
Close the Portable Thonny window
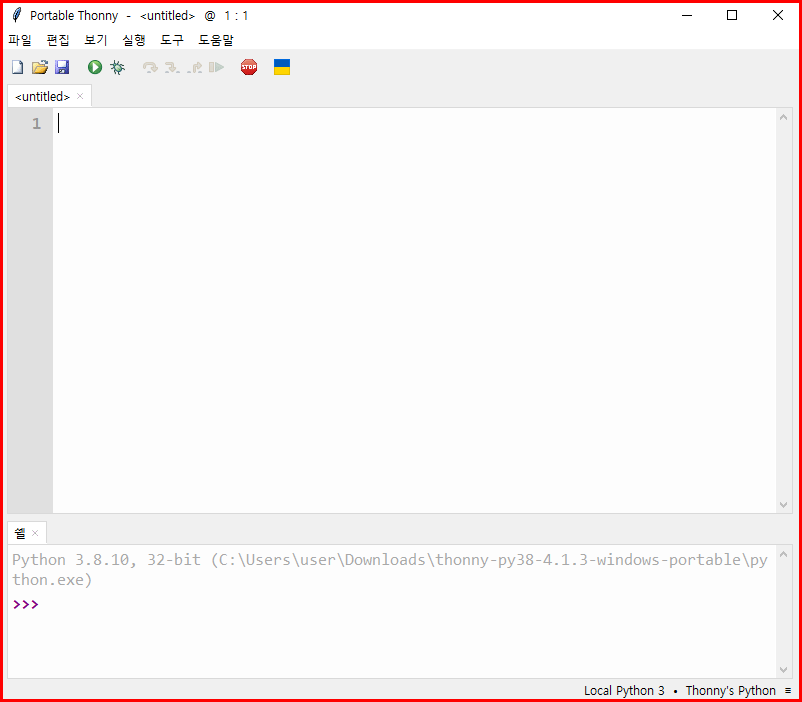point(777,15)
